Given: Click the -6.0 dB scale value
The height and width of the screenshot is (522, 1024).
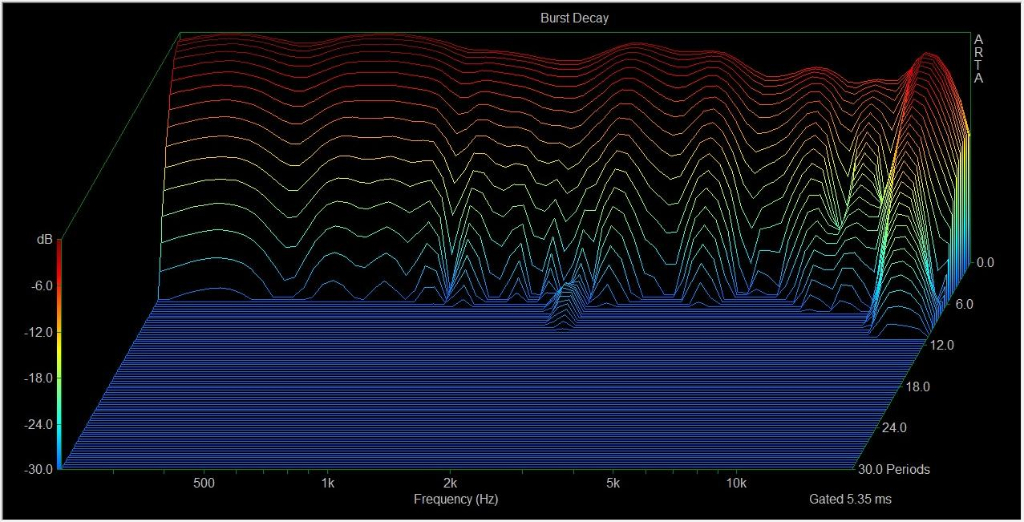Looking at the screenshot, I should coord(40,286).
